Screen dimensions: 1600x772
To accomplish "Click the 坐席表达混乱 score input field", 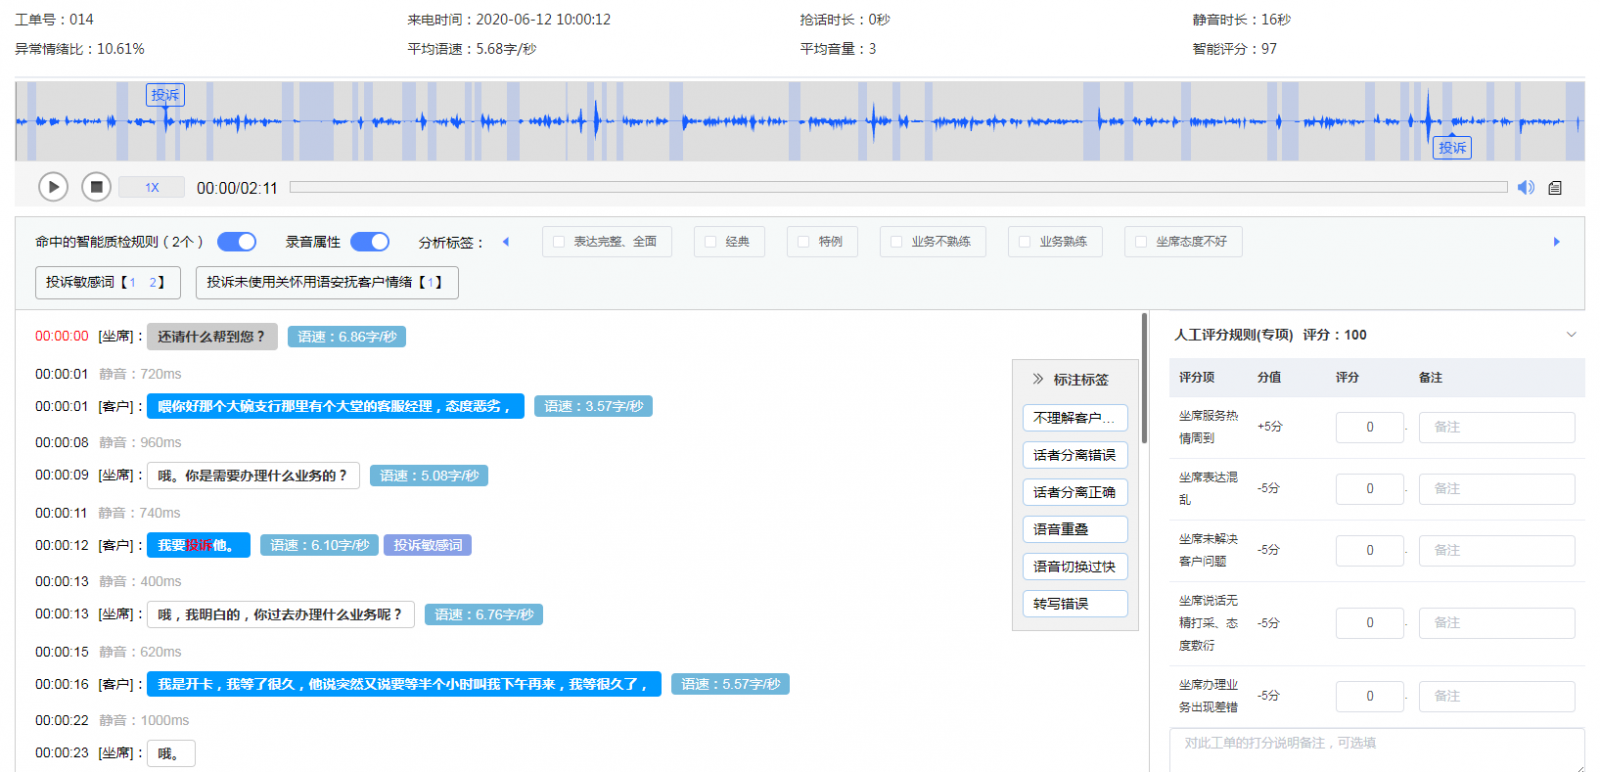I will 1369,489.
